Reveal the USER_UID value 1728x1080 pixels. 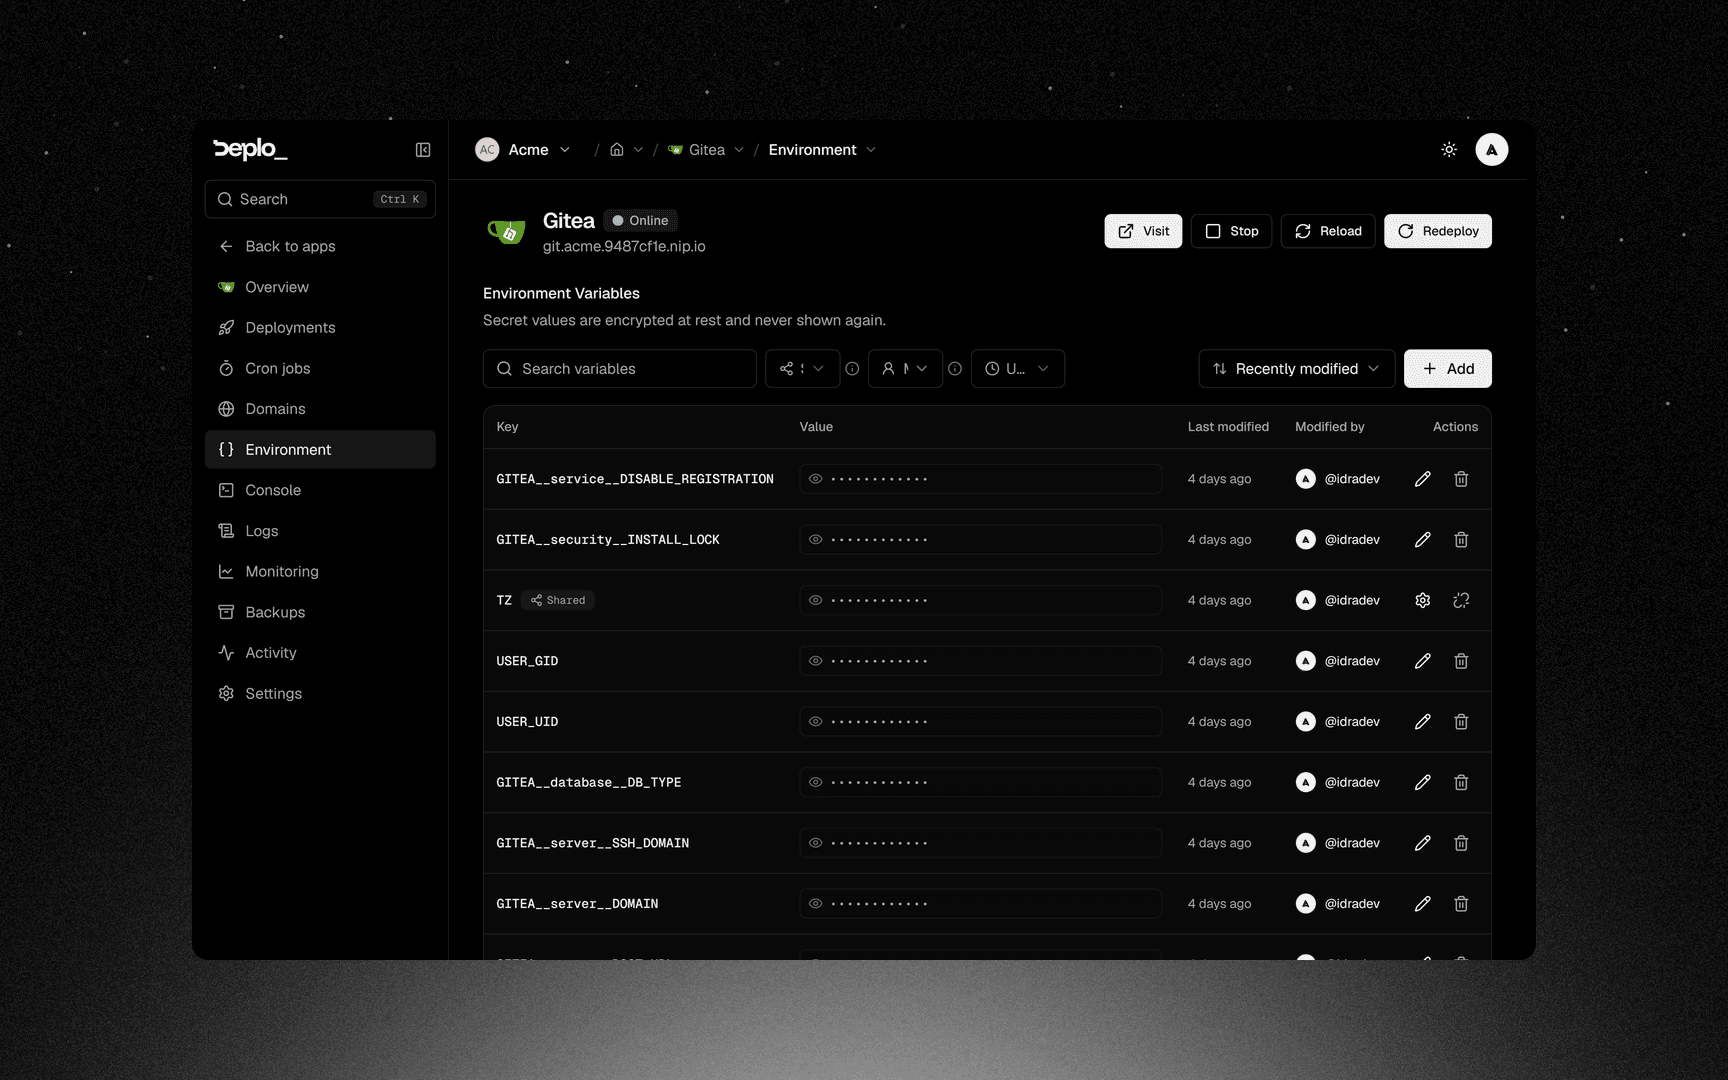click(x=816, y=722)
